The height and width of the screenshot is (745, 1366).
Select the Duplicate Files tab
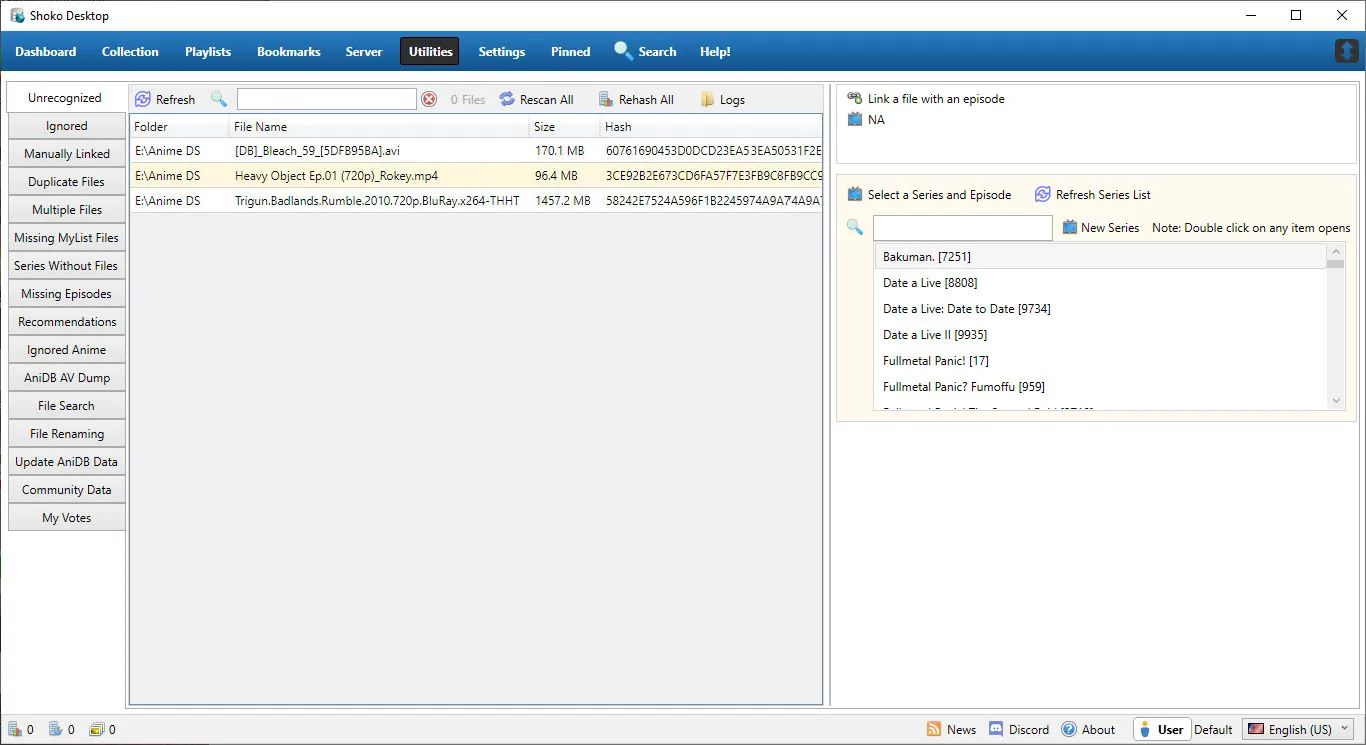click(x=67, y=182)
